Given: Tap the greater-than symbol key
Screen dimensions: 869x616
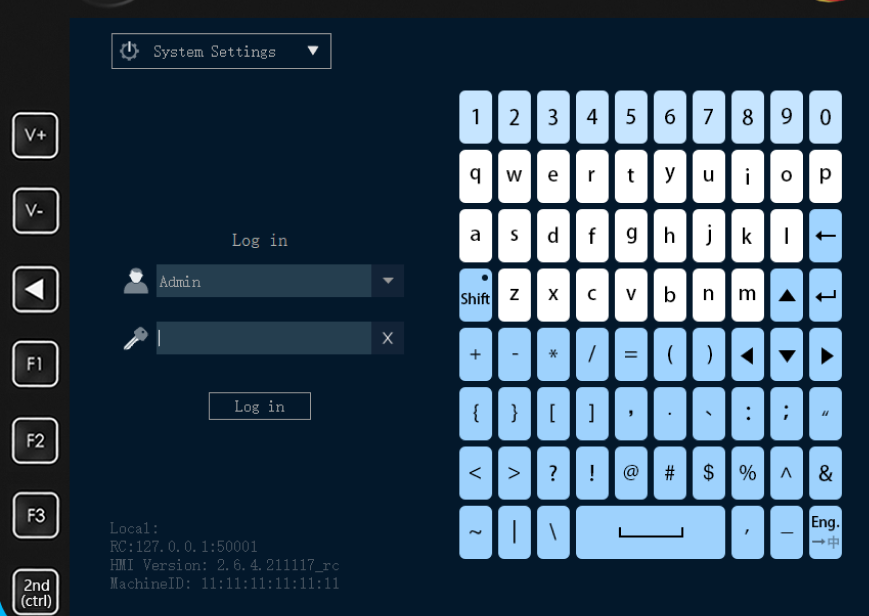Looking at the screenshot, I should point(514,473).
